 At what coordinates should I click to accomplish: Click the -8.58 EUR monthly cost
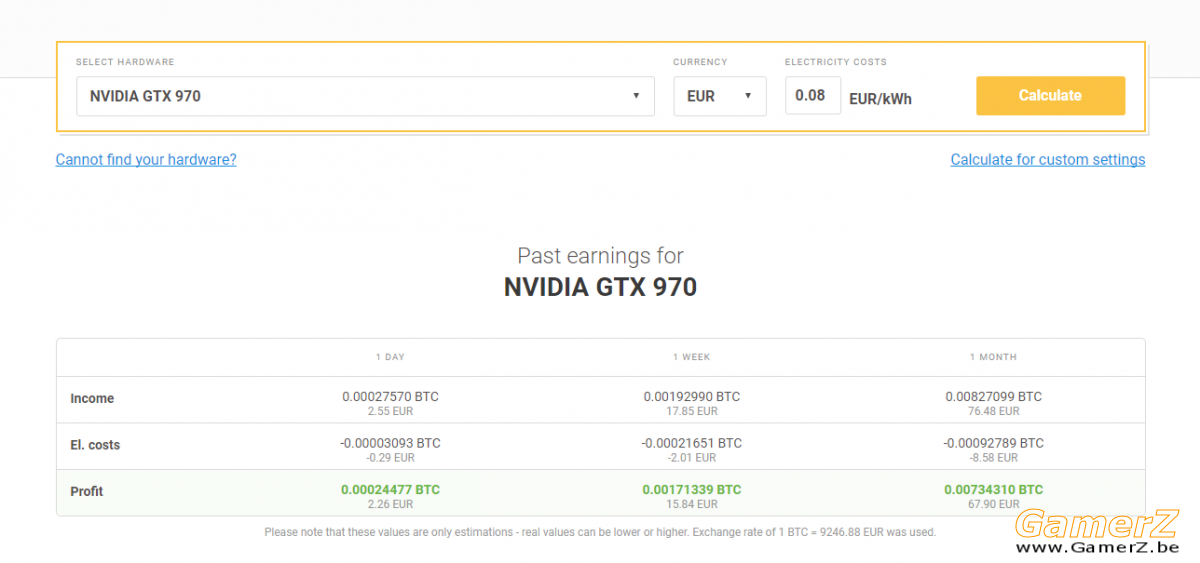(x=994, y=458)
